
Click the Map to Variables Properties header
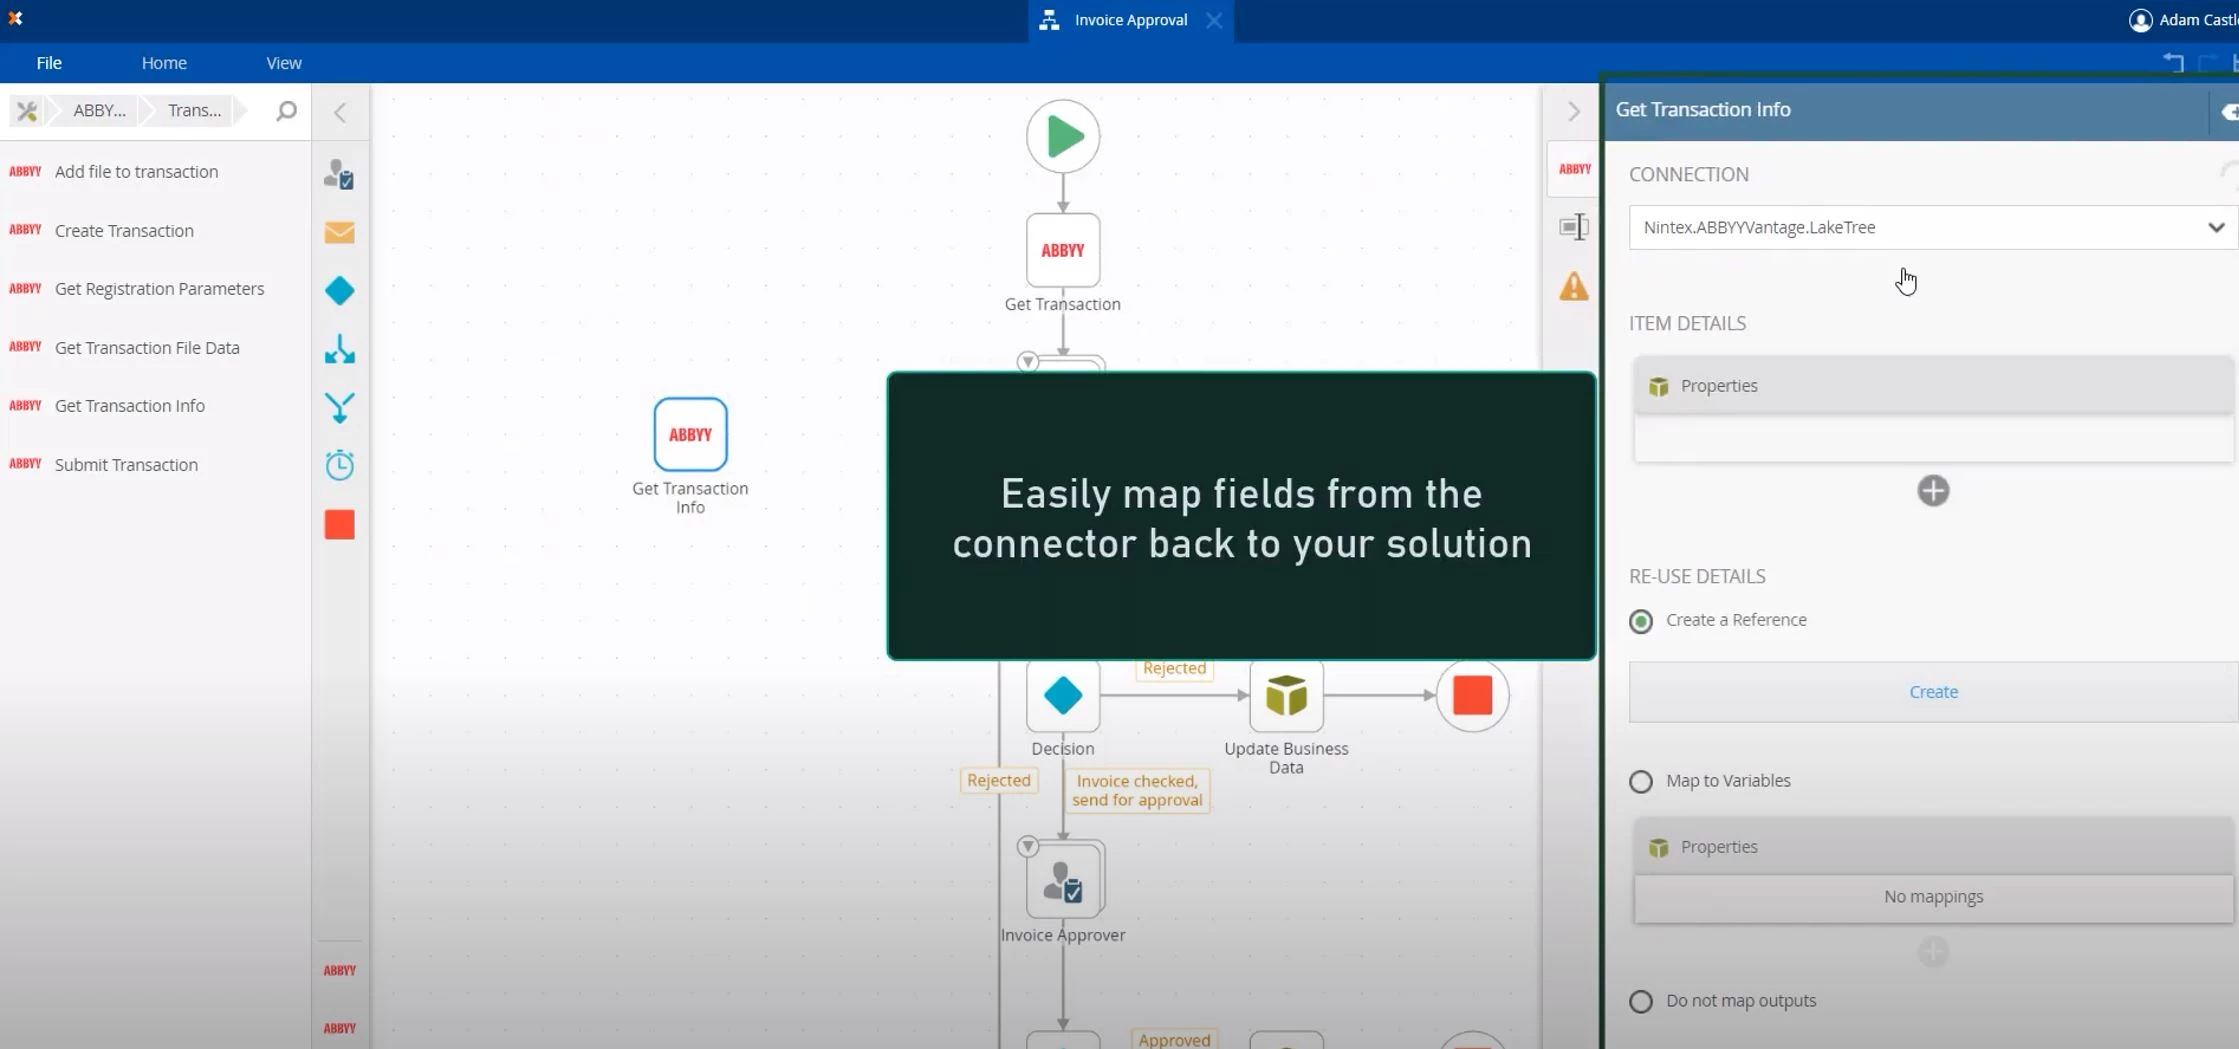(1932, 847)
